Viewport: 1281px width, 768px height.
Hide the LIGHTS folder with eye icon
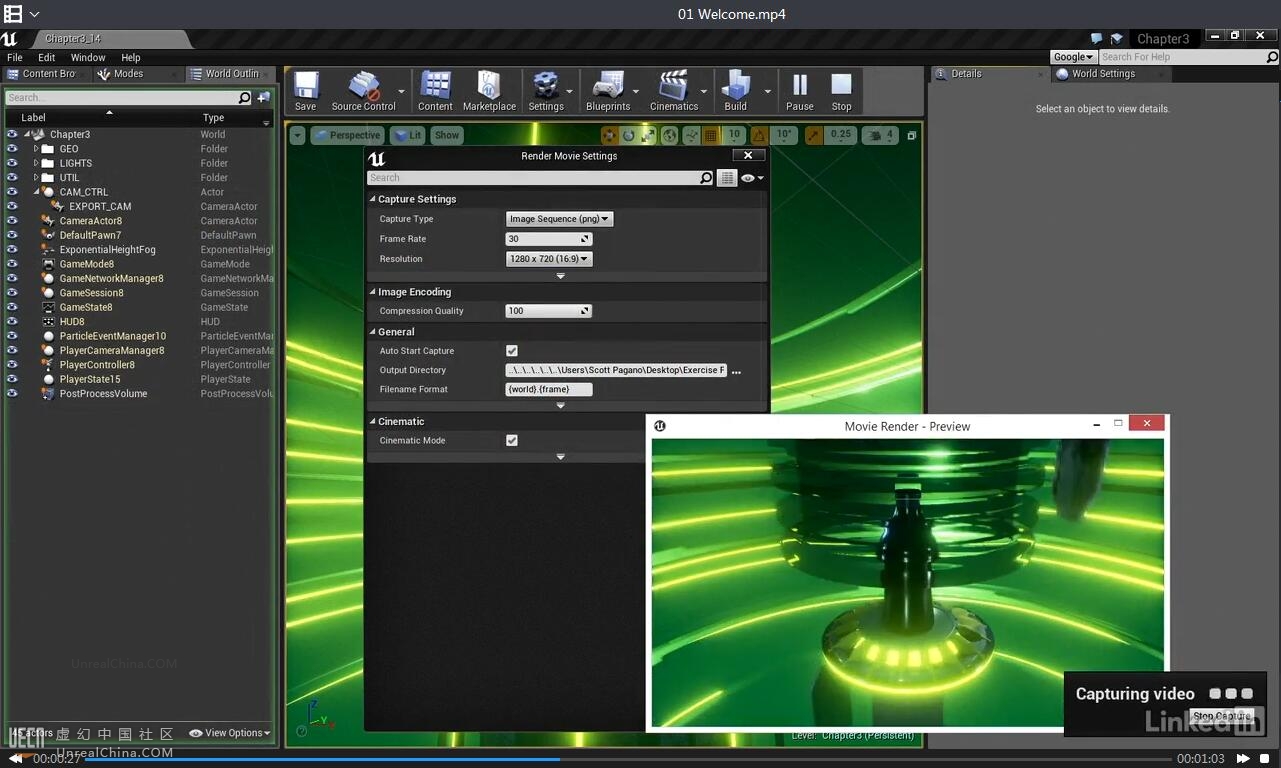tap(12, 163)
